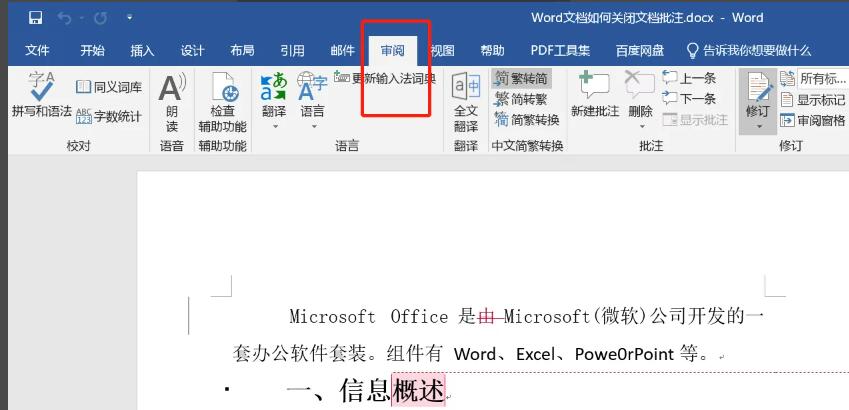This screenshot has height=410, width=849.
Task: Open the 所有标记 markup display dropdown
Action: click(822, 79)
